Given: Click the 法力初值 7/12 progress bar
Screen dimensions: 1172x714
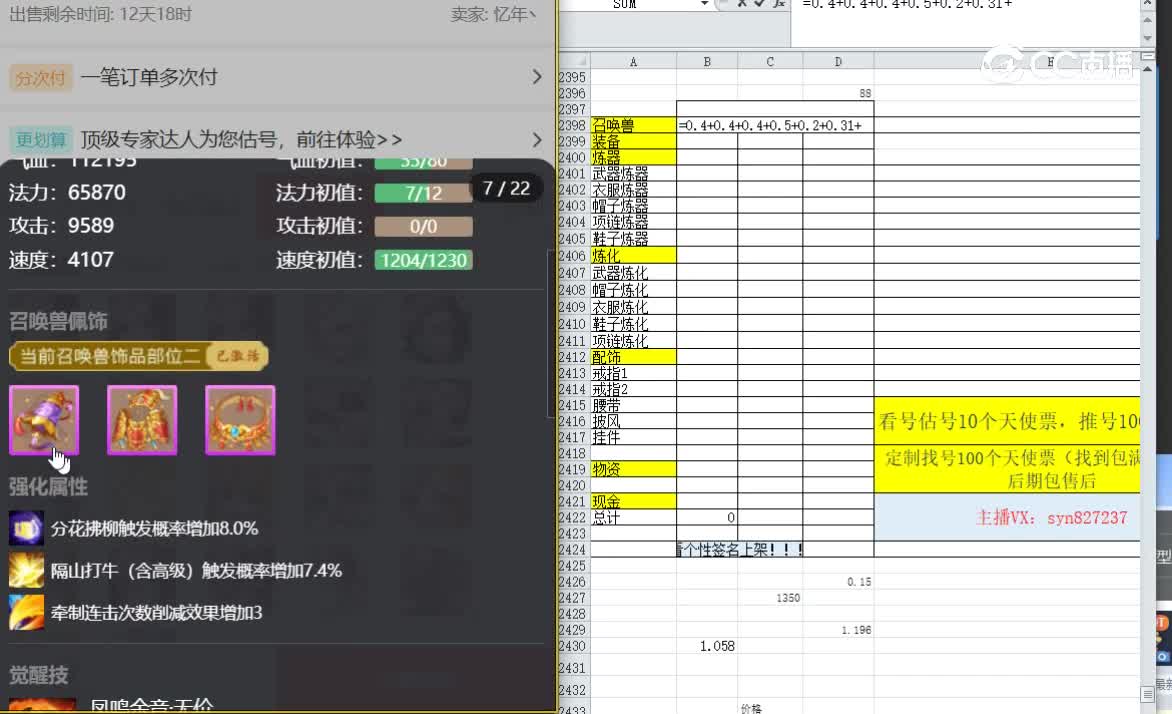Looking at the screenshot, I should click(423, 193).
